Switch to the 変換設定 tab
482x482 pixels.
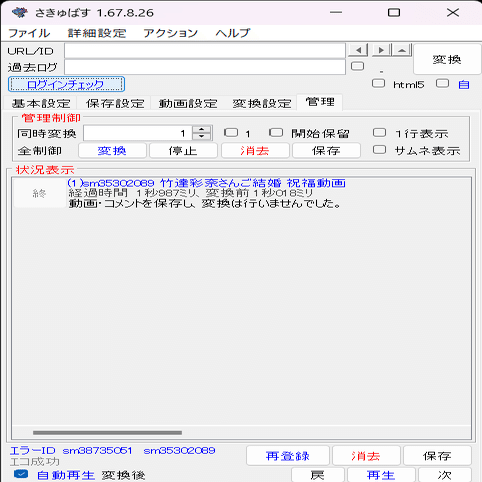tap(261, 103)
